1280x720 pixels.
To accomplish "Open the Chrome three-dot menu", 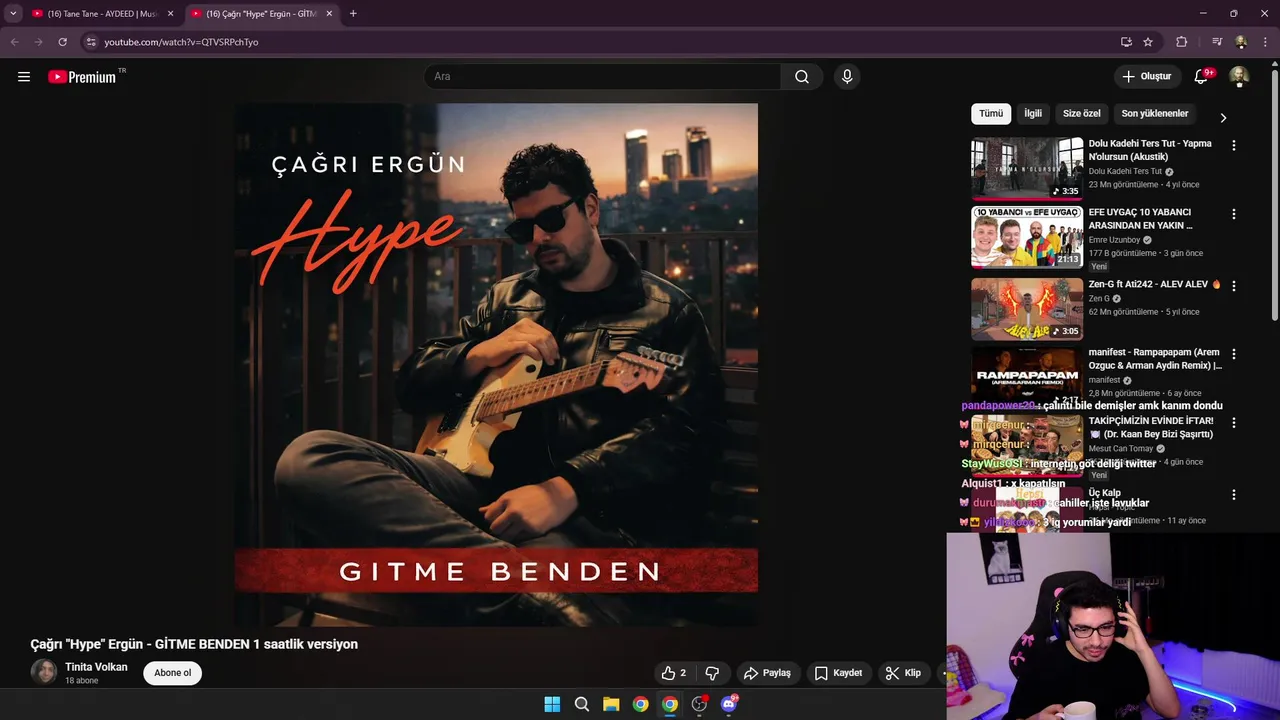I will (x=1264, y=42).
